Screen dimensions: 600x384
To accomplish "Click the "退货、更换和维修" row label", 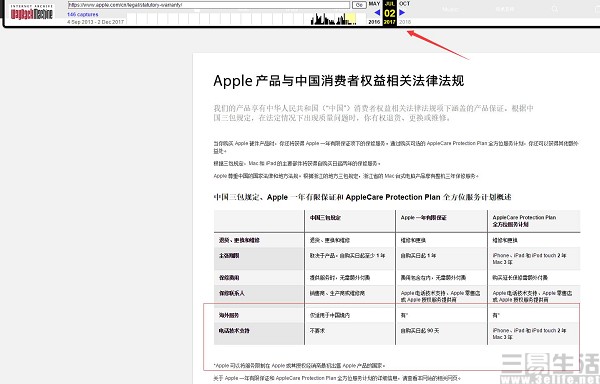I will pos(239,240).
